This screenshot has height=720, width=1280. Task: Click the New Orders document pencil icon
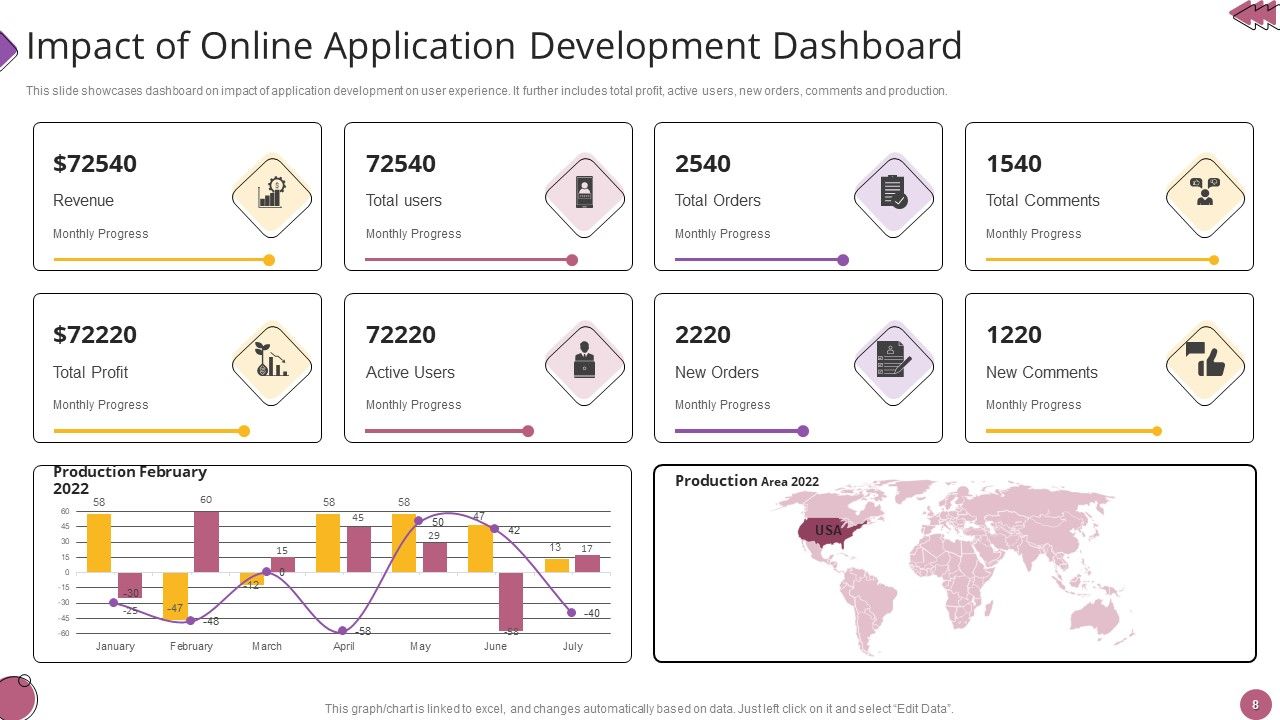tap(894, 364)
